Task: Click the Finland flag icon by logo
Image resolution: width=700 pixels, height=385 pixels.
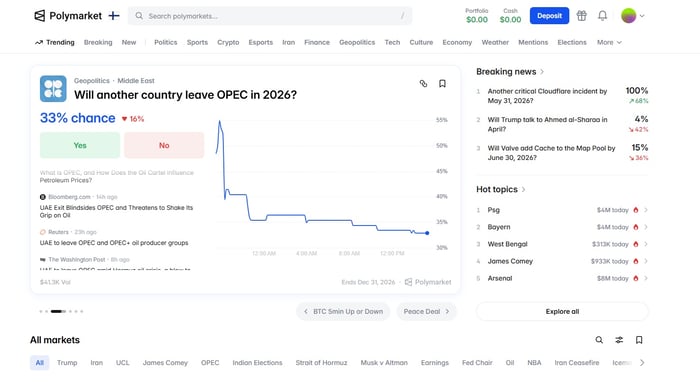Action: [x=114, y=16]
